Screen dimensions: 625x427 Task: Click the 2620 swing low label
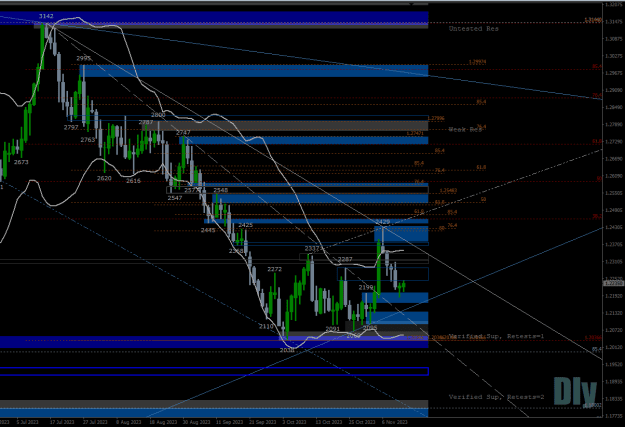(x=104, y=178)
